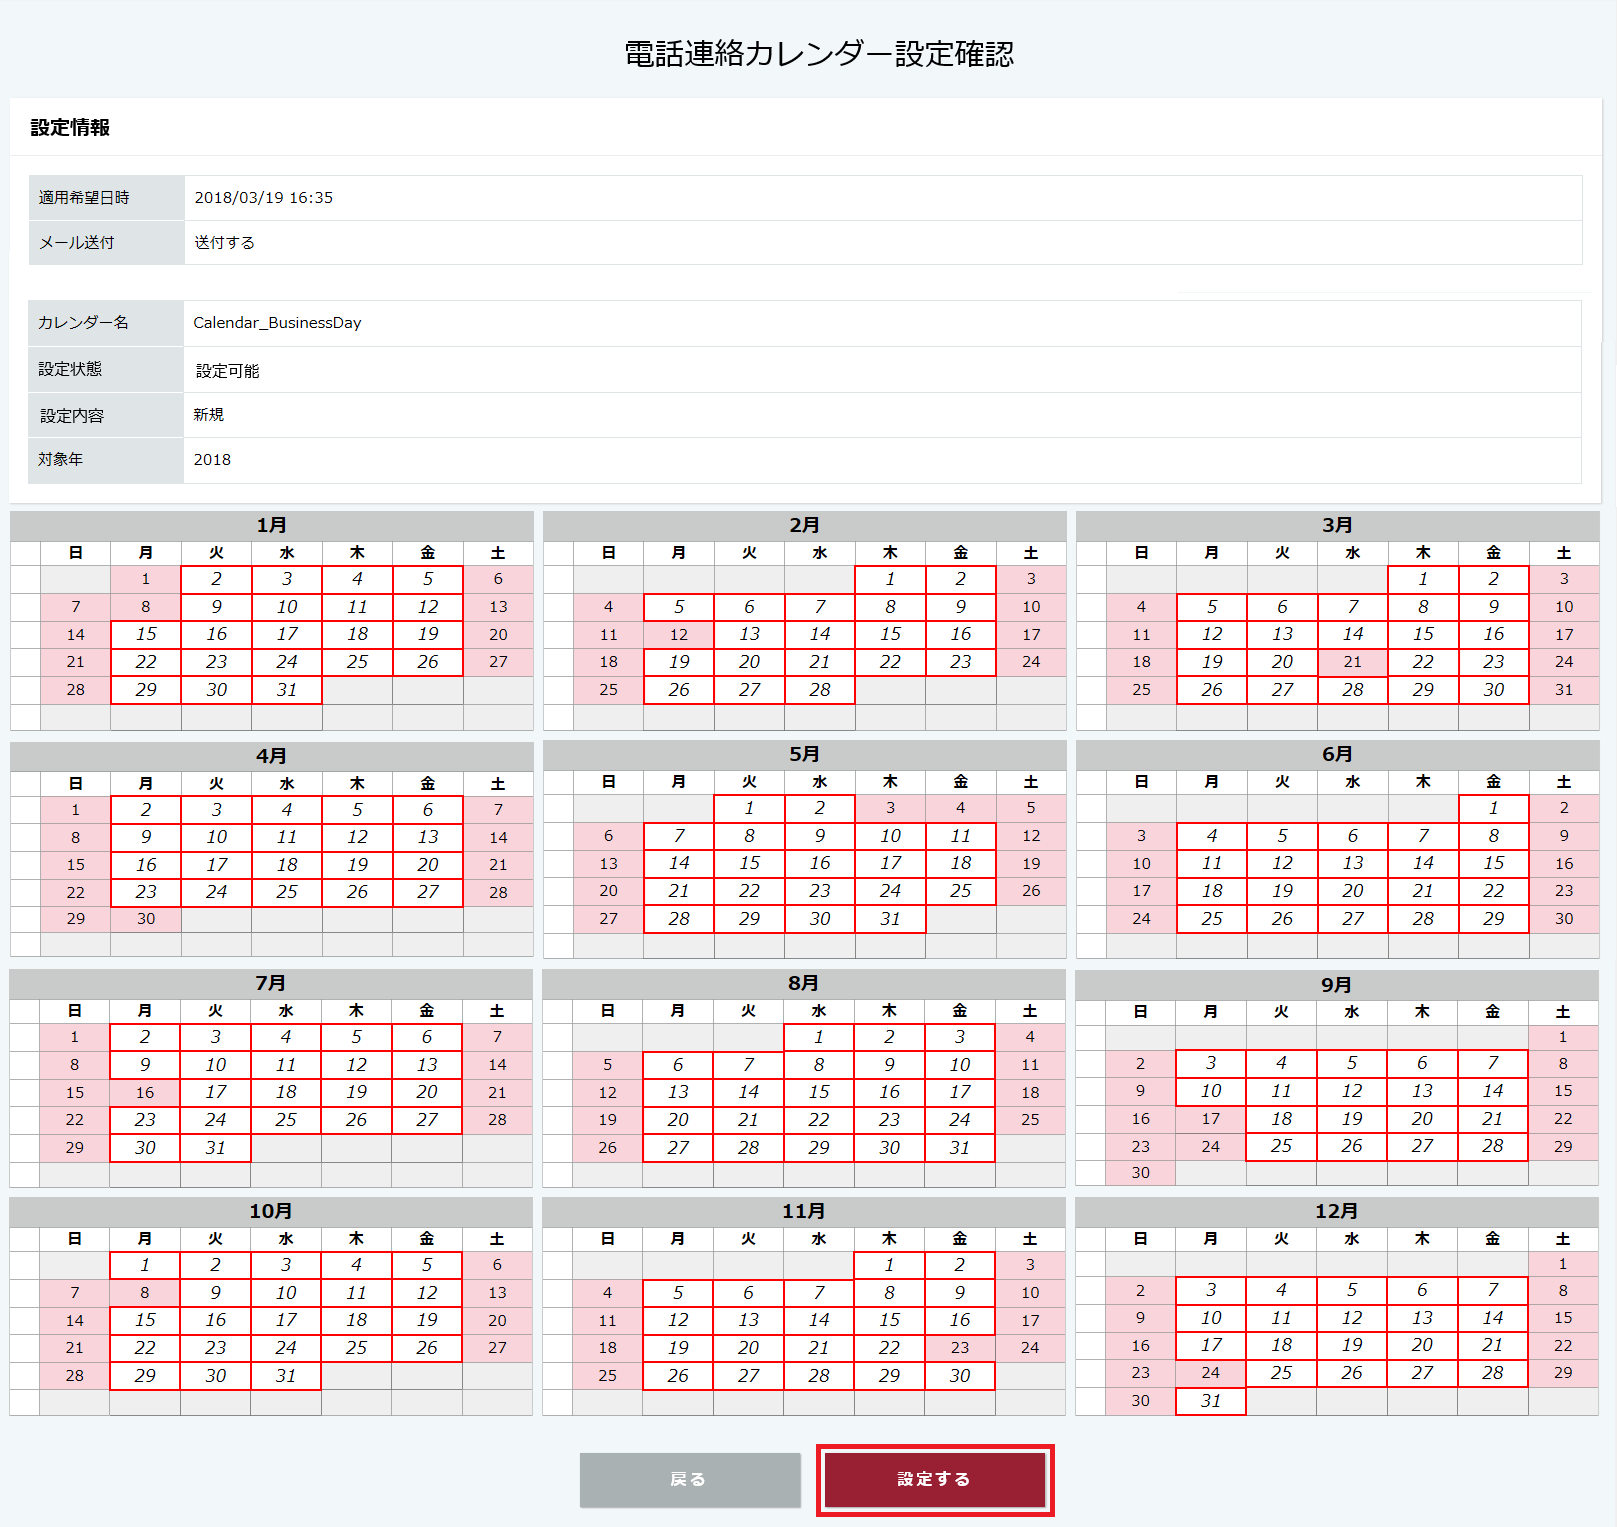Image resolution: width=1617 pixels, height=1527 pixels.
Task: Click April 30 holiday cell
Action: [146, 919]
